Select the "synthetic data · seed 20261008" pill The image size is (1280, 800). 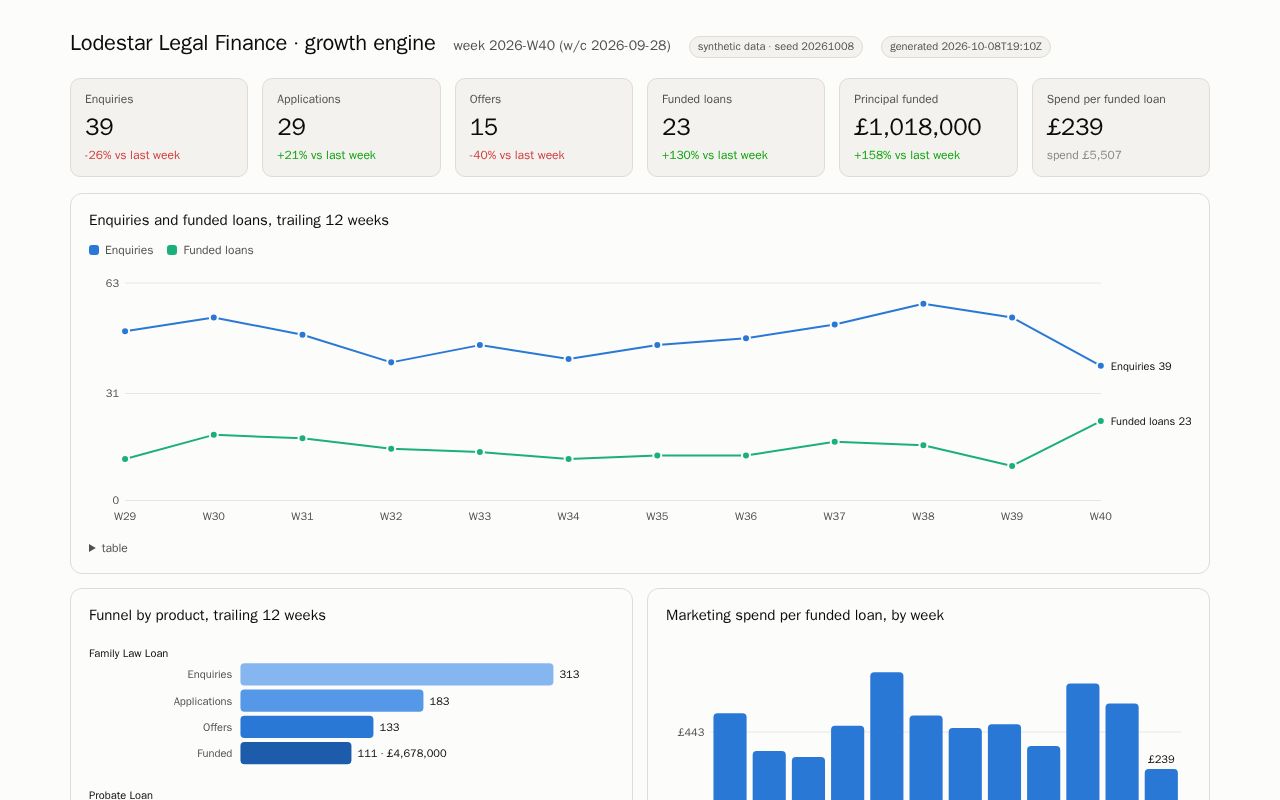coord(776,47)
